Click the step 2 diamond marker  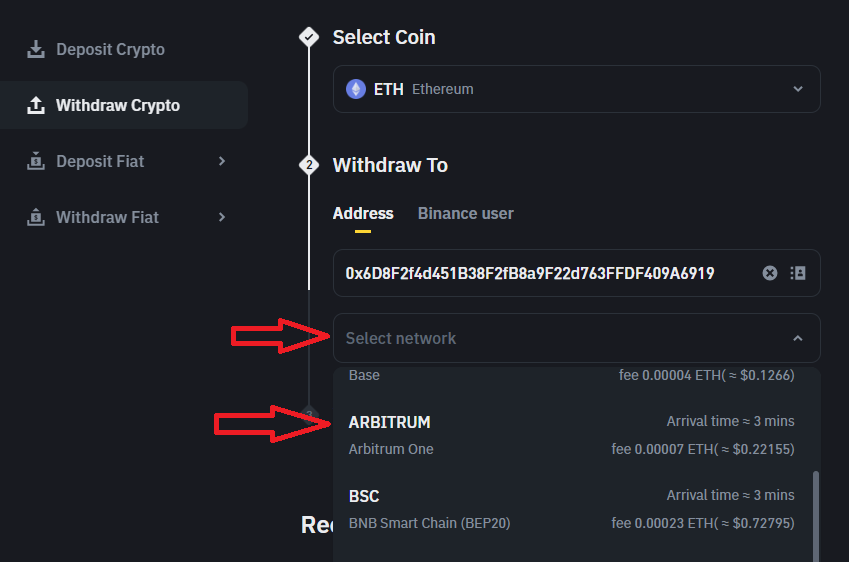309,165
